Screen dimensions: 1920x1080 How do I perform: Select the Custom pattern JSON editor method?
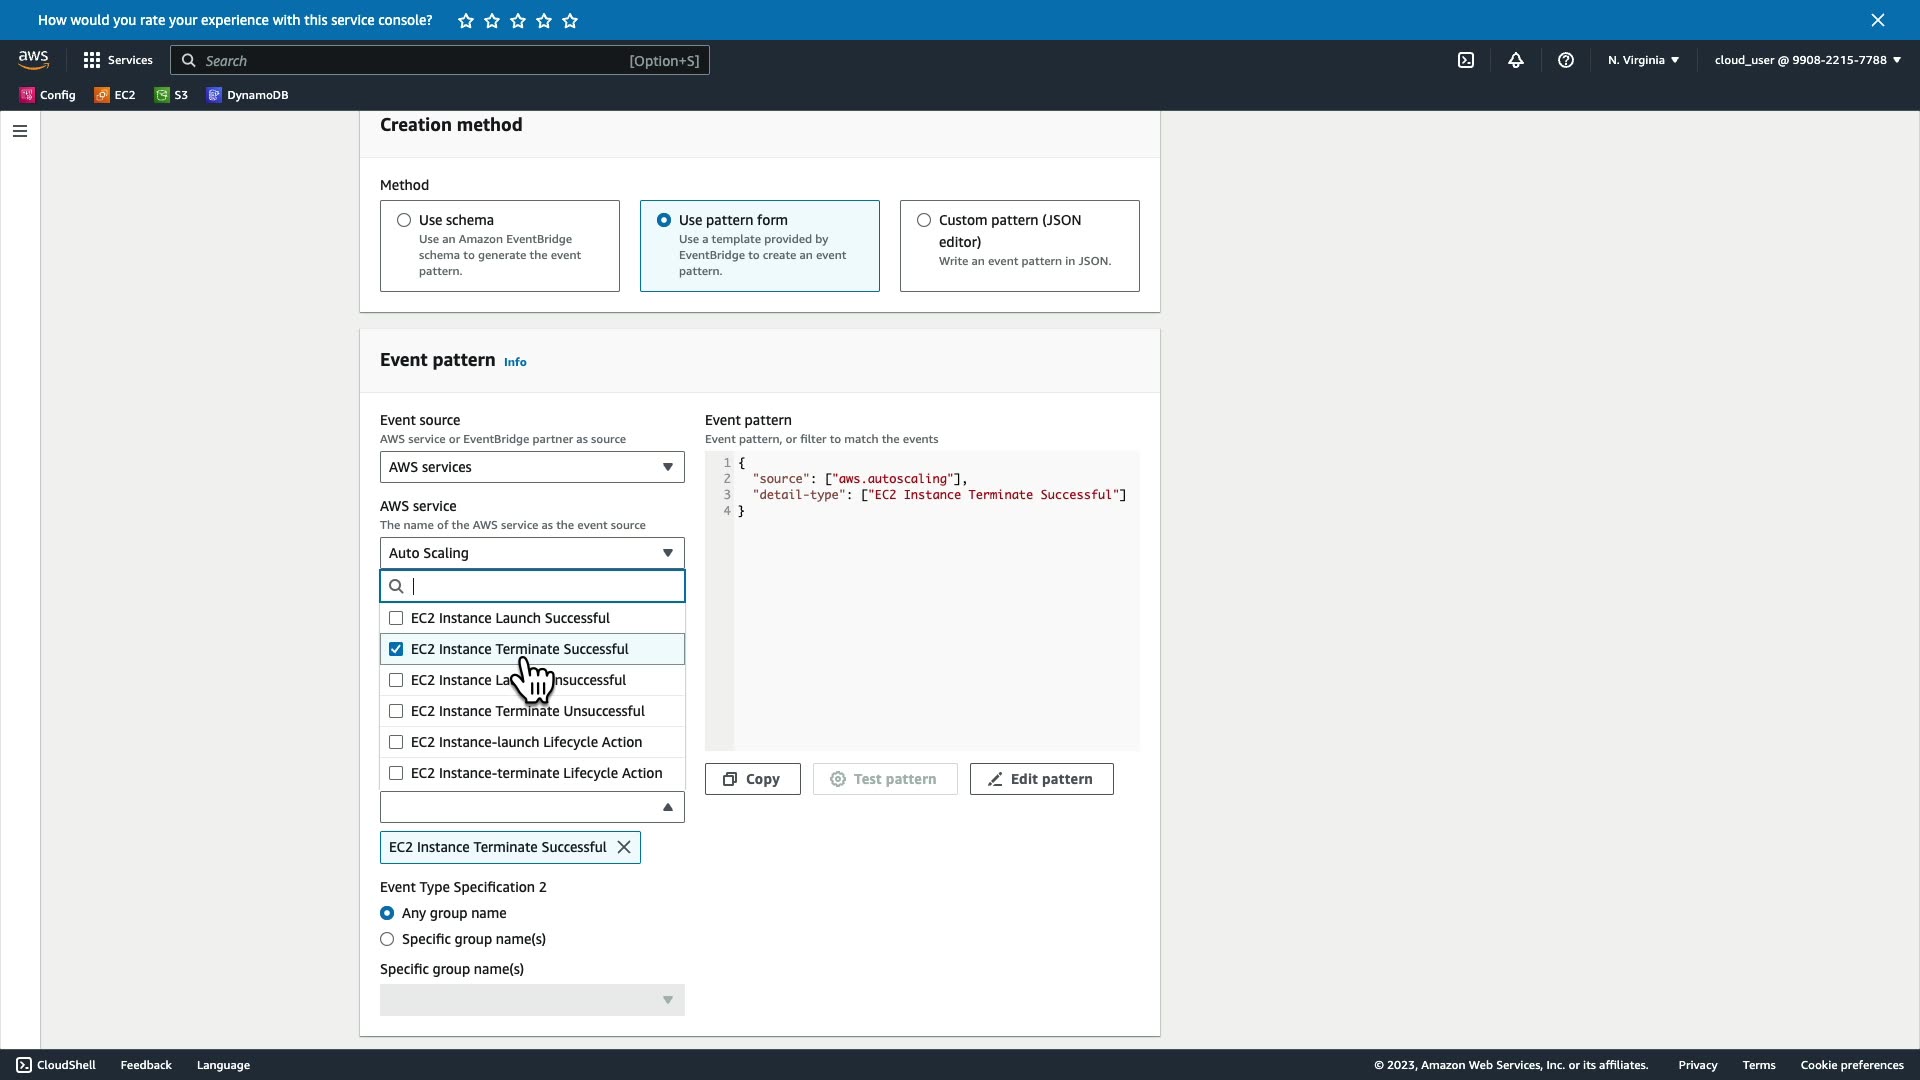(924, 220)
